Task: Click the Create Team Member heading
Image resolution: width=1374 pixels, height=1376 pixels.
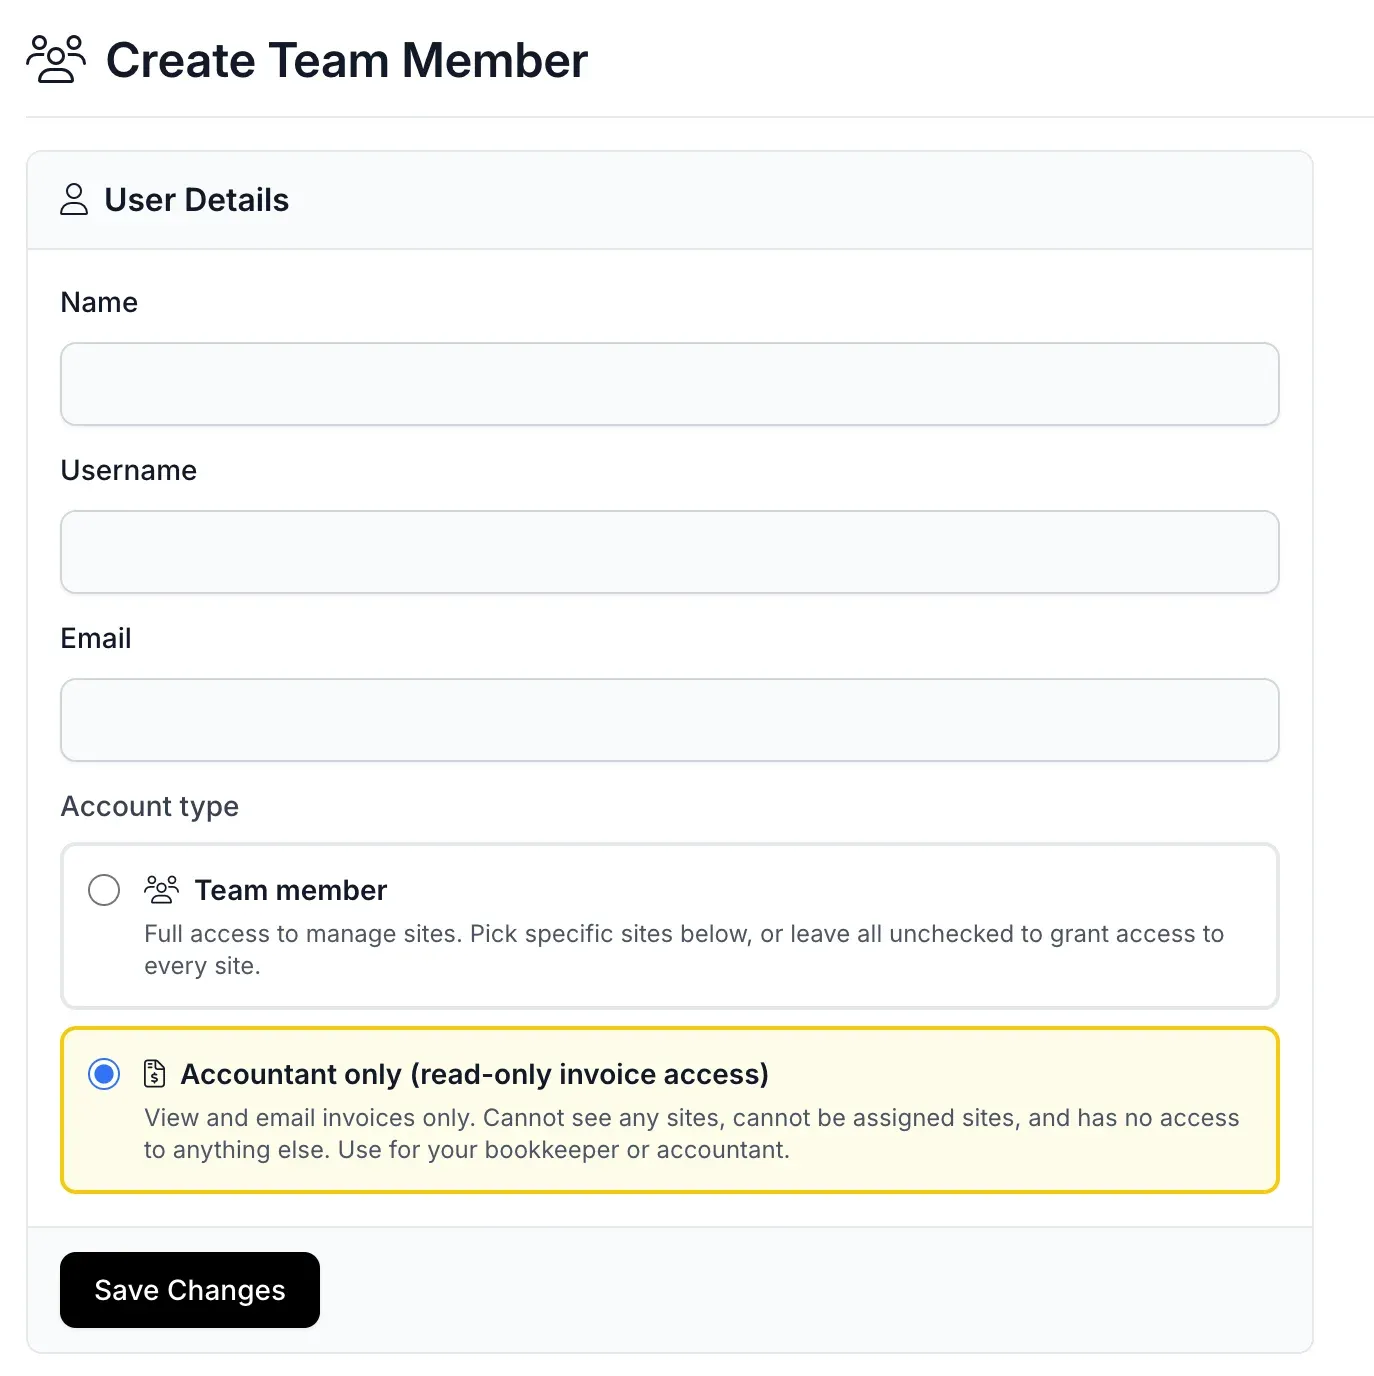Action: pos(347,60)
